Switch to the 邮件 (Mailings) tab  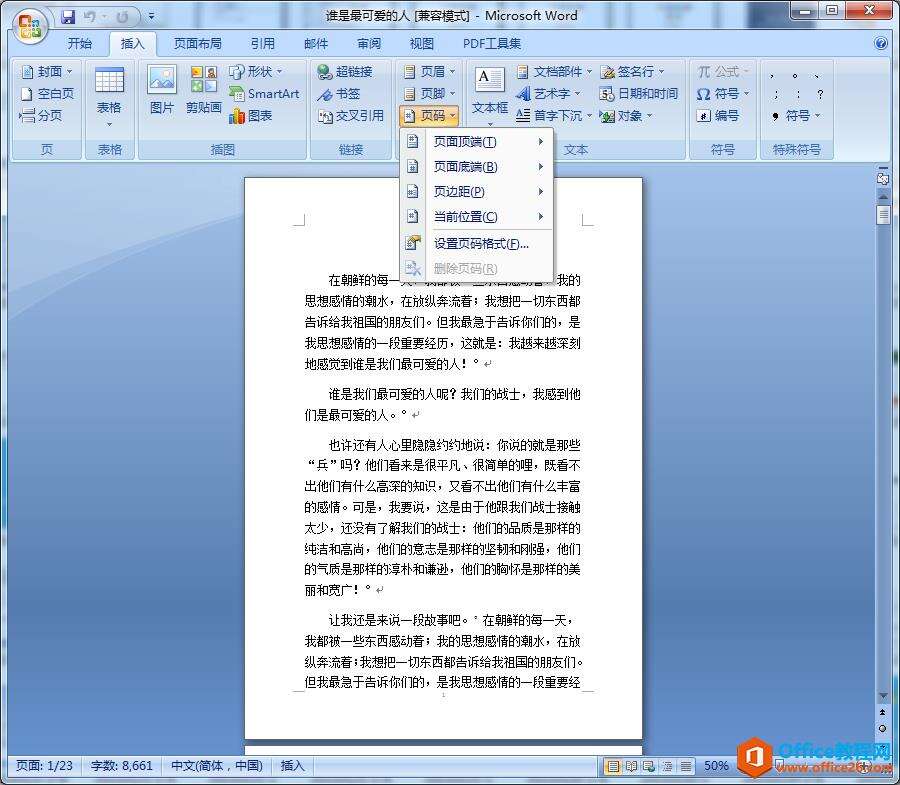316,44
